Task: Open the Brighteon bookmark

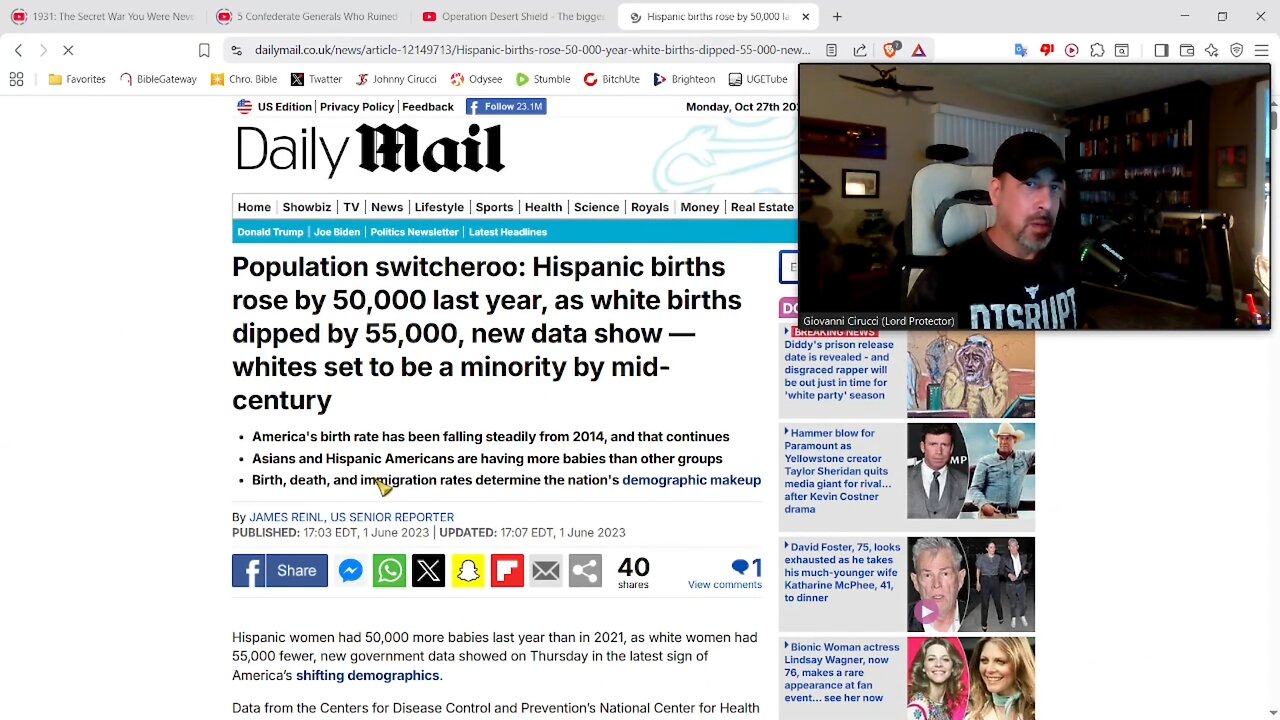Action: click(684, 79)
